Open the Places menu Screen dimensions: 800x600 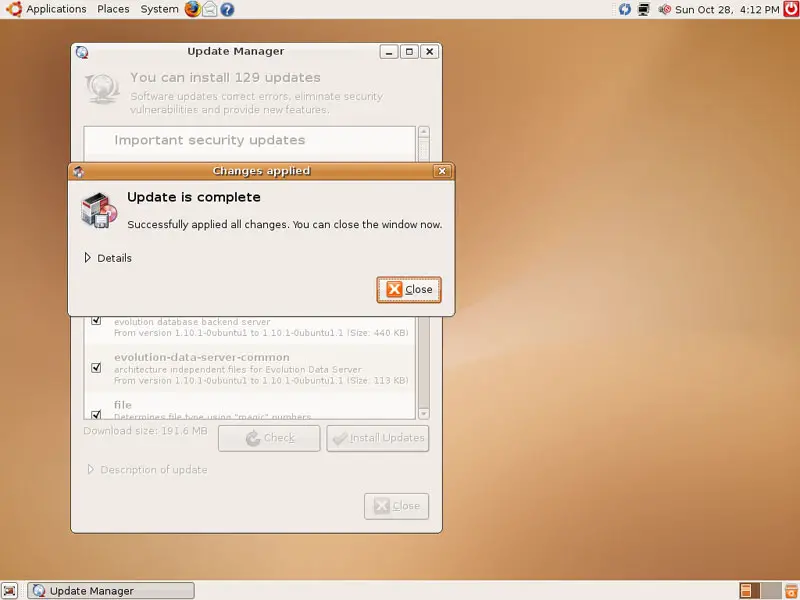(x=113, y=9)
